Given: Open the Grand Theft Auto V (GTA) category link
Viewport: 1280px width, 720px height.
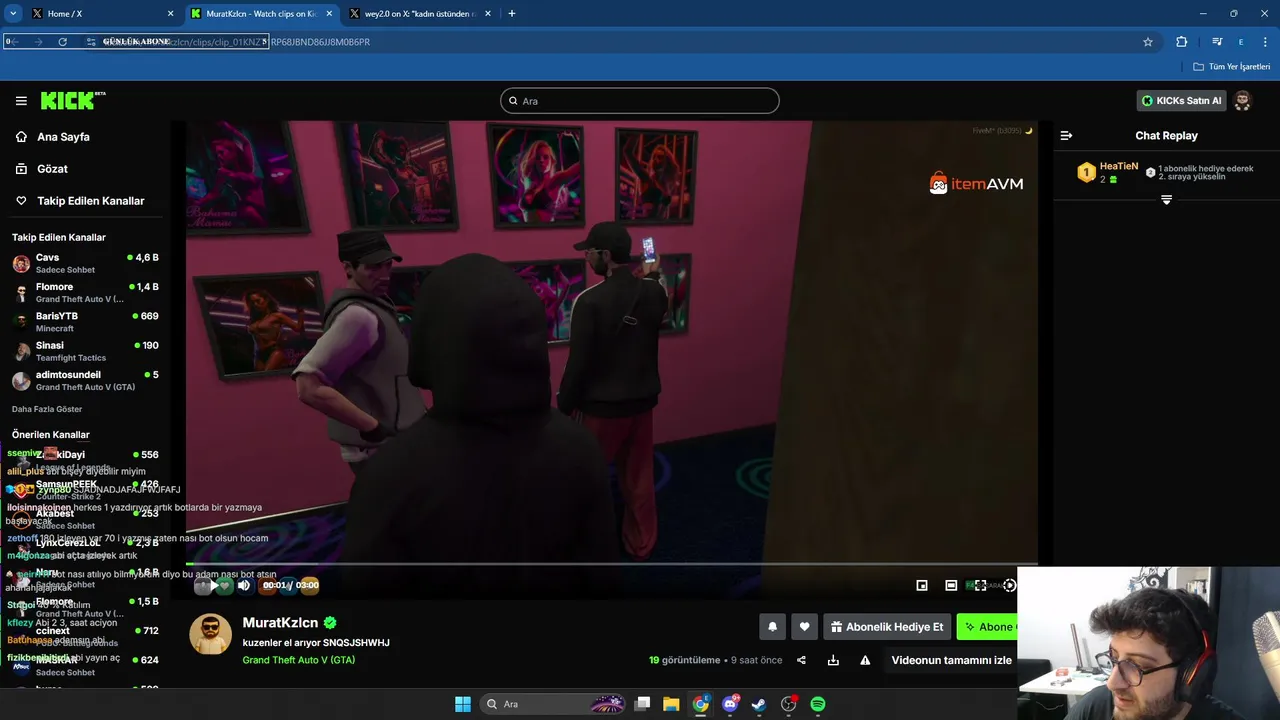Looking at the screenshot, I should [298, 660].
